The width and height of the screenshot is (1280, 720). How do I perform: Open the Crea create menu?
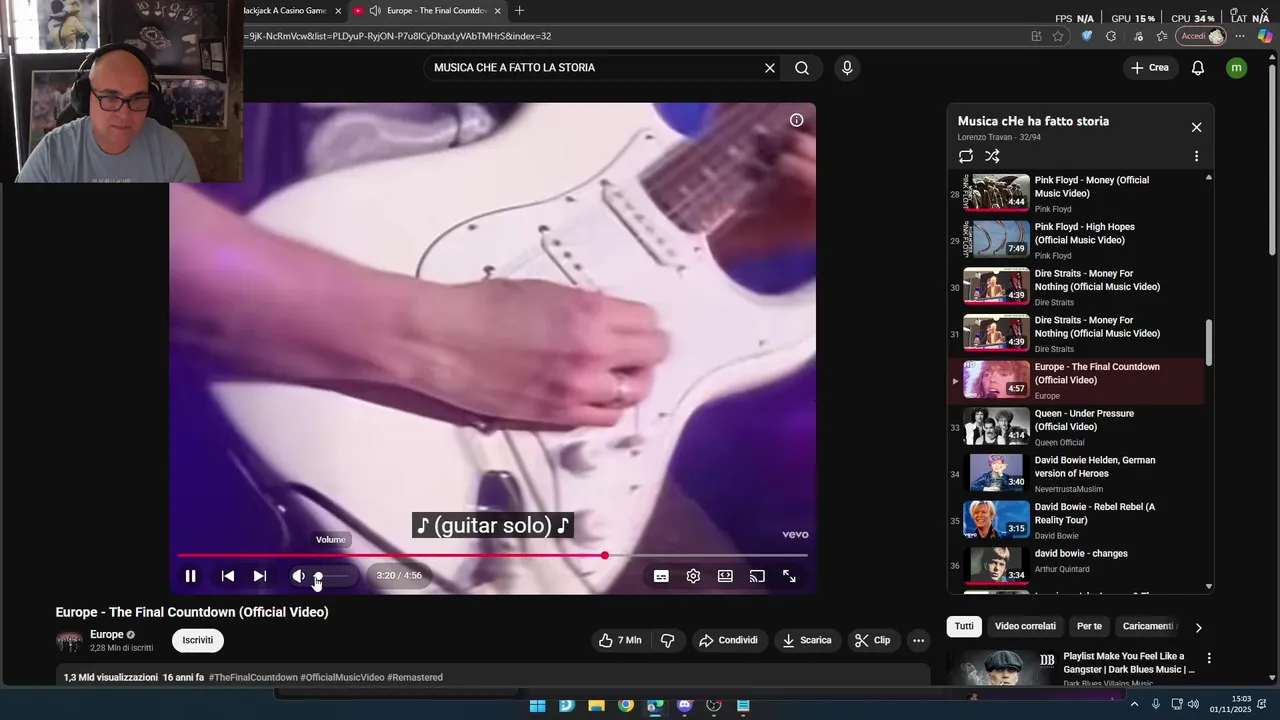tap(1150, 68)
